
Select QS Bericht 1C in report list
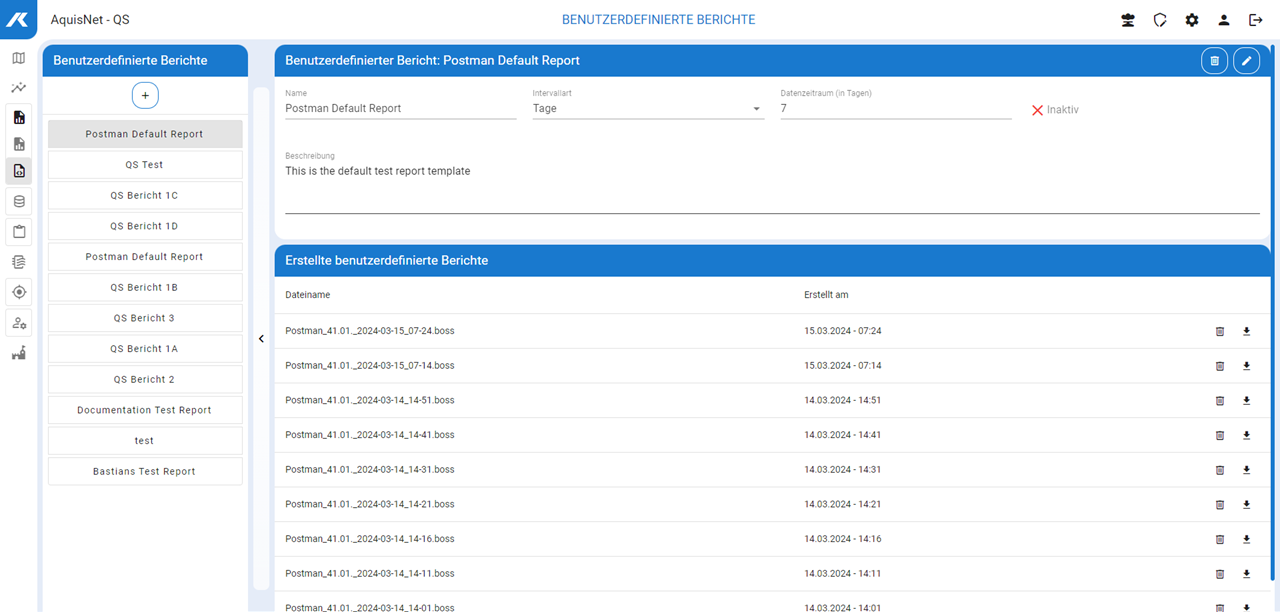pos(145,196)
